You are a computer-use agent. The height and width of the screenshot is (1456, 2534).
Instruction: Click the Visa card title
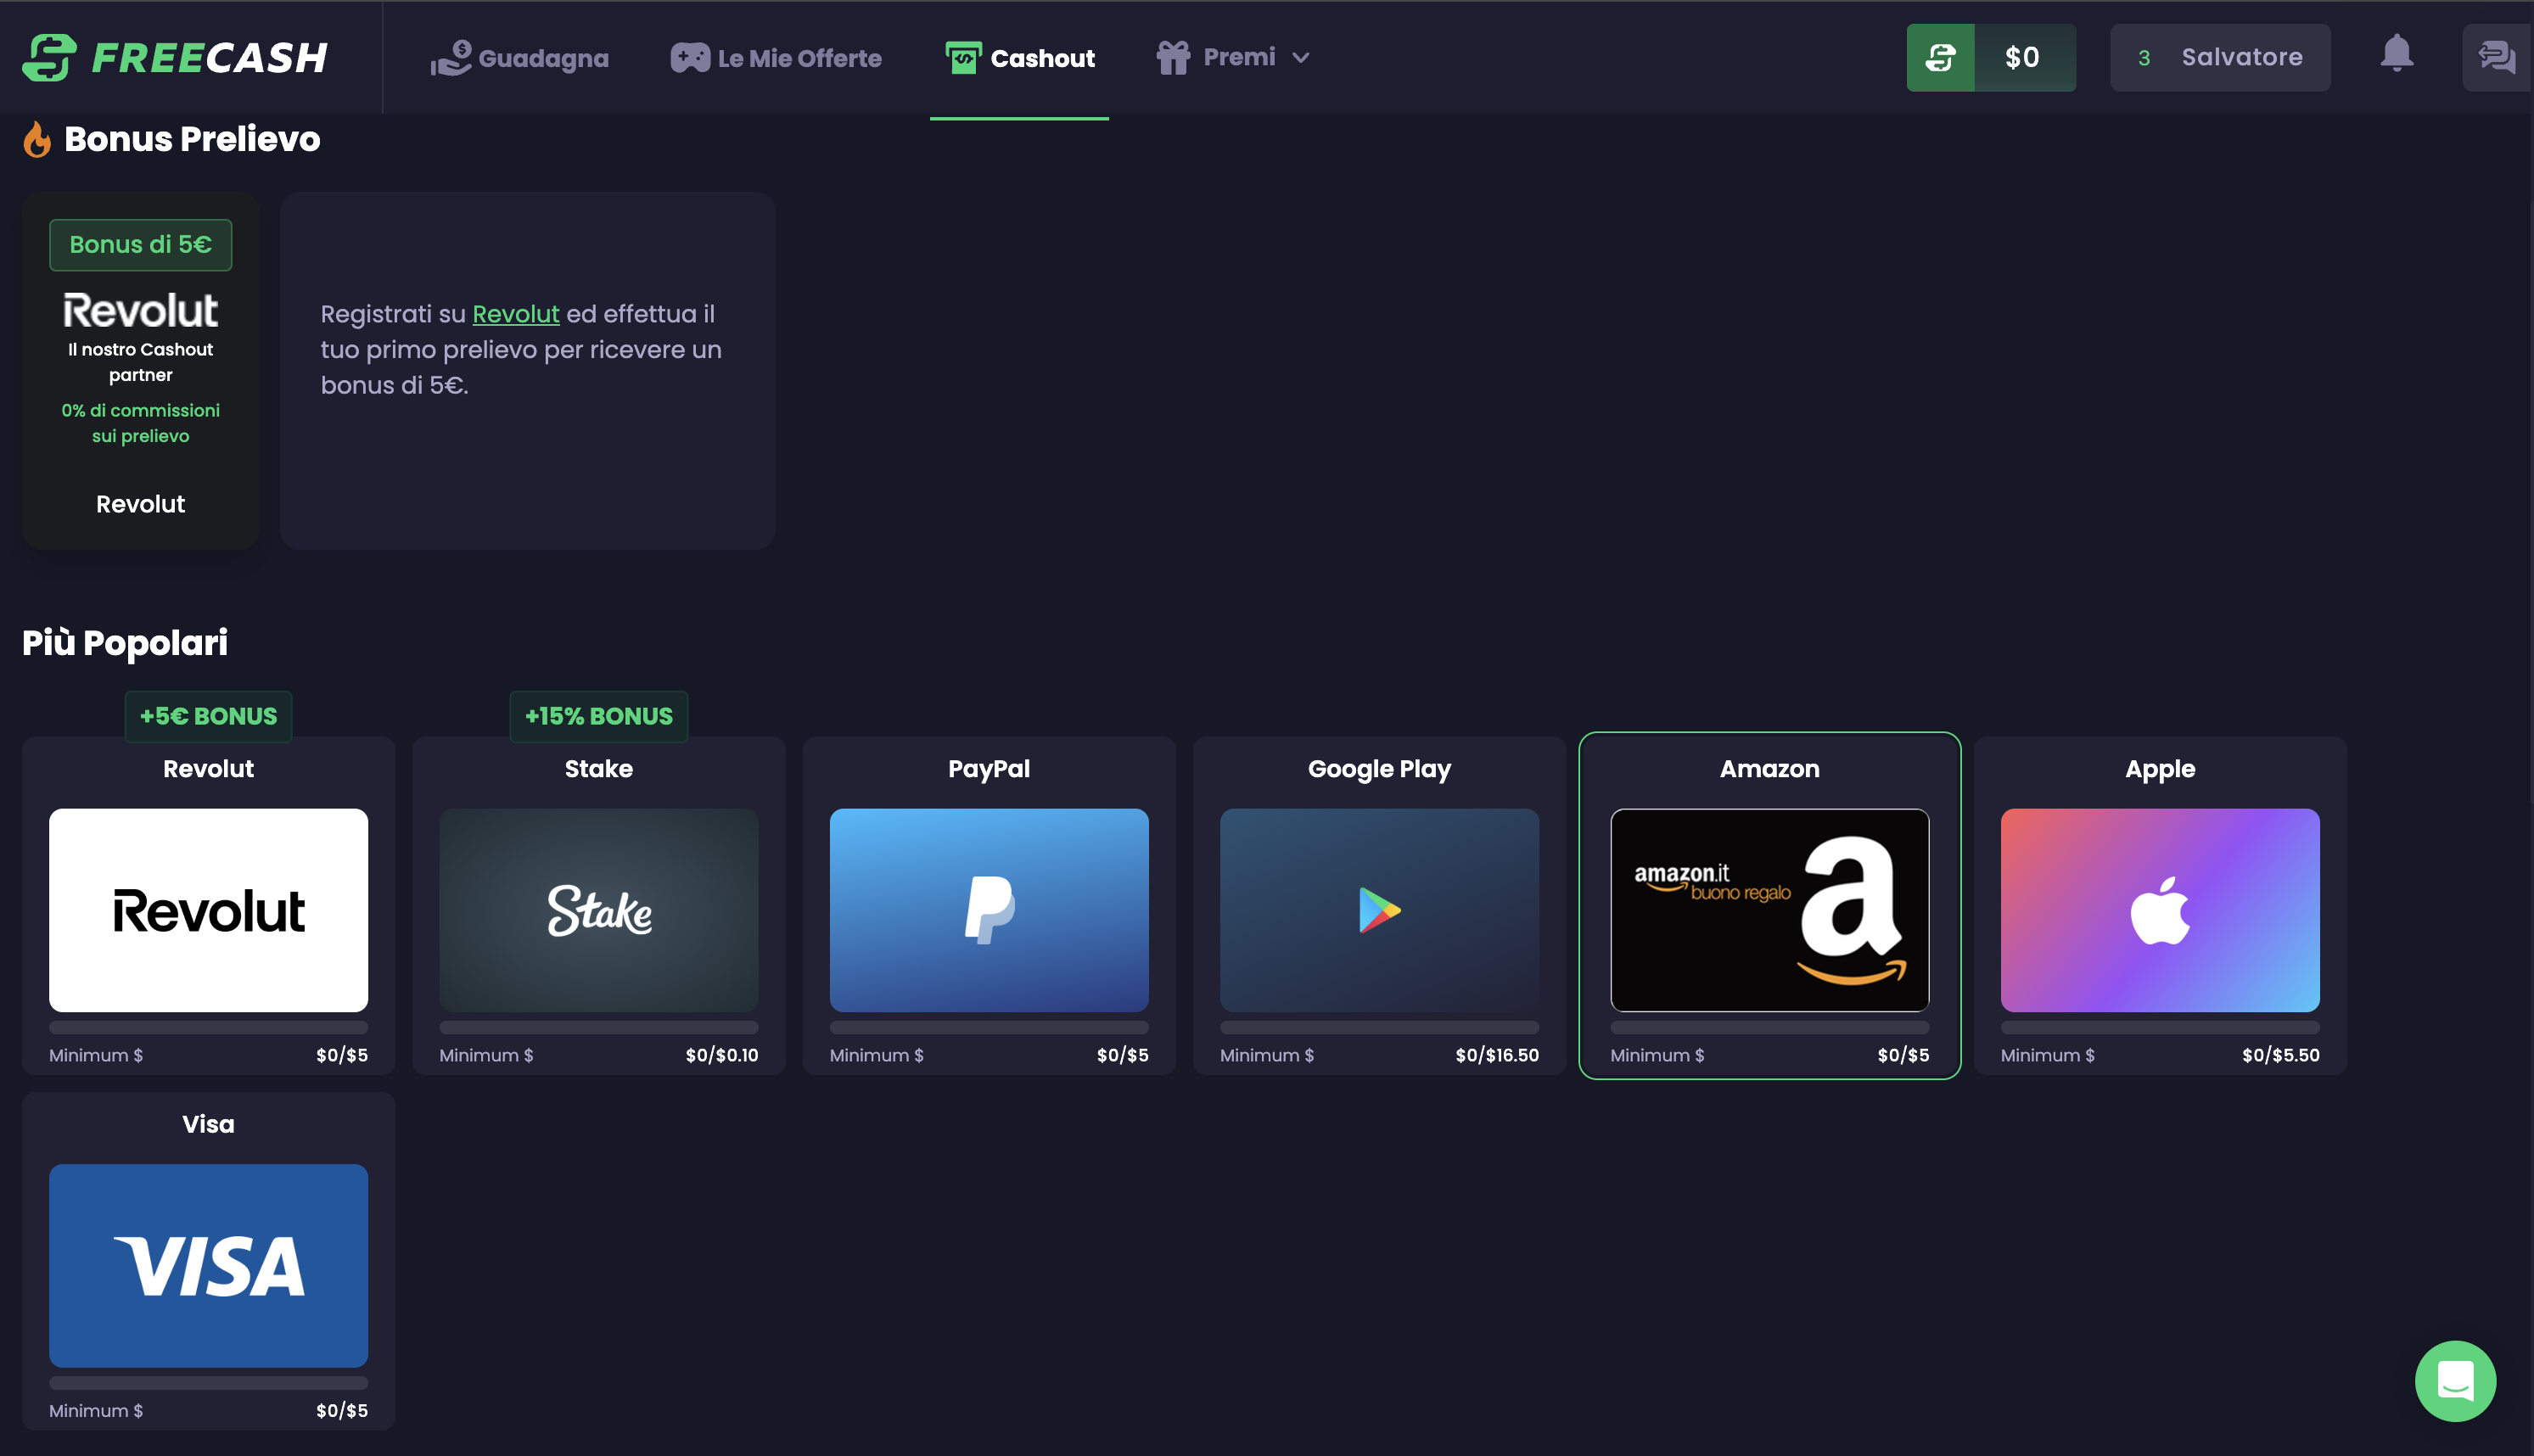(208, 1124)
